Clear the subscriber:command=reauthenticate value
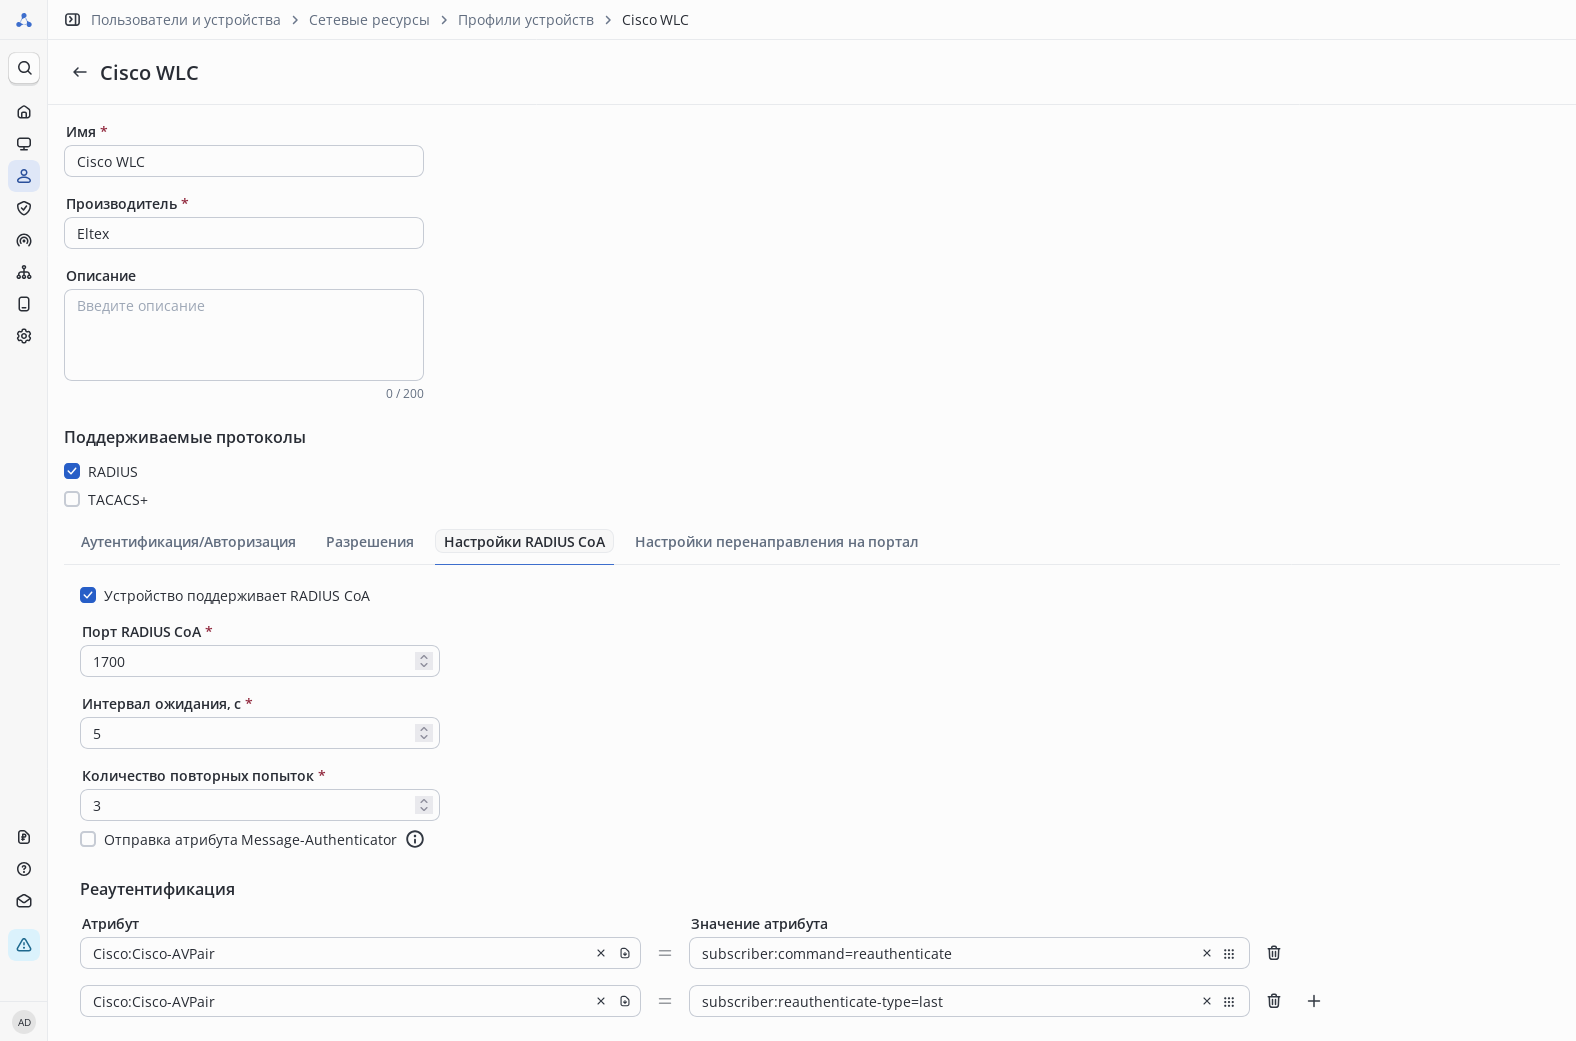The height and width of the screenshot is (1041, 1576). pos(1207,953)
